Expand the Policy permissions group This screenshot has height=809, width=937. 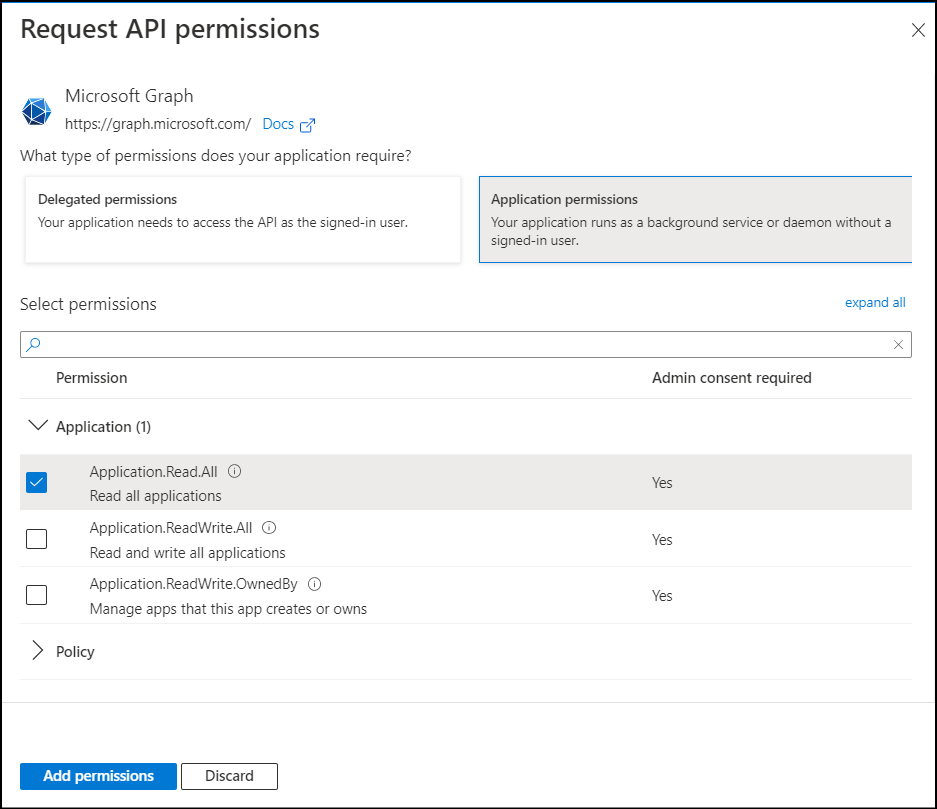pos(38,650)
